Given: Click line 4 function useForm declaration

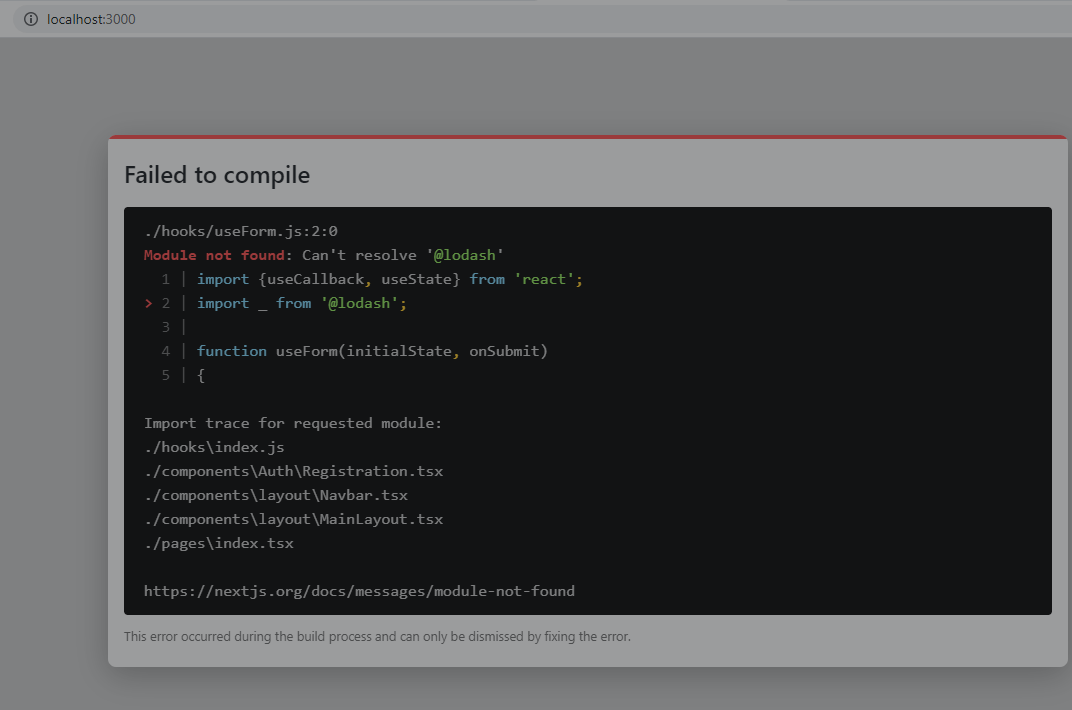Looking at the screenshot, I should (x=372, y=351).
